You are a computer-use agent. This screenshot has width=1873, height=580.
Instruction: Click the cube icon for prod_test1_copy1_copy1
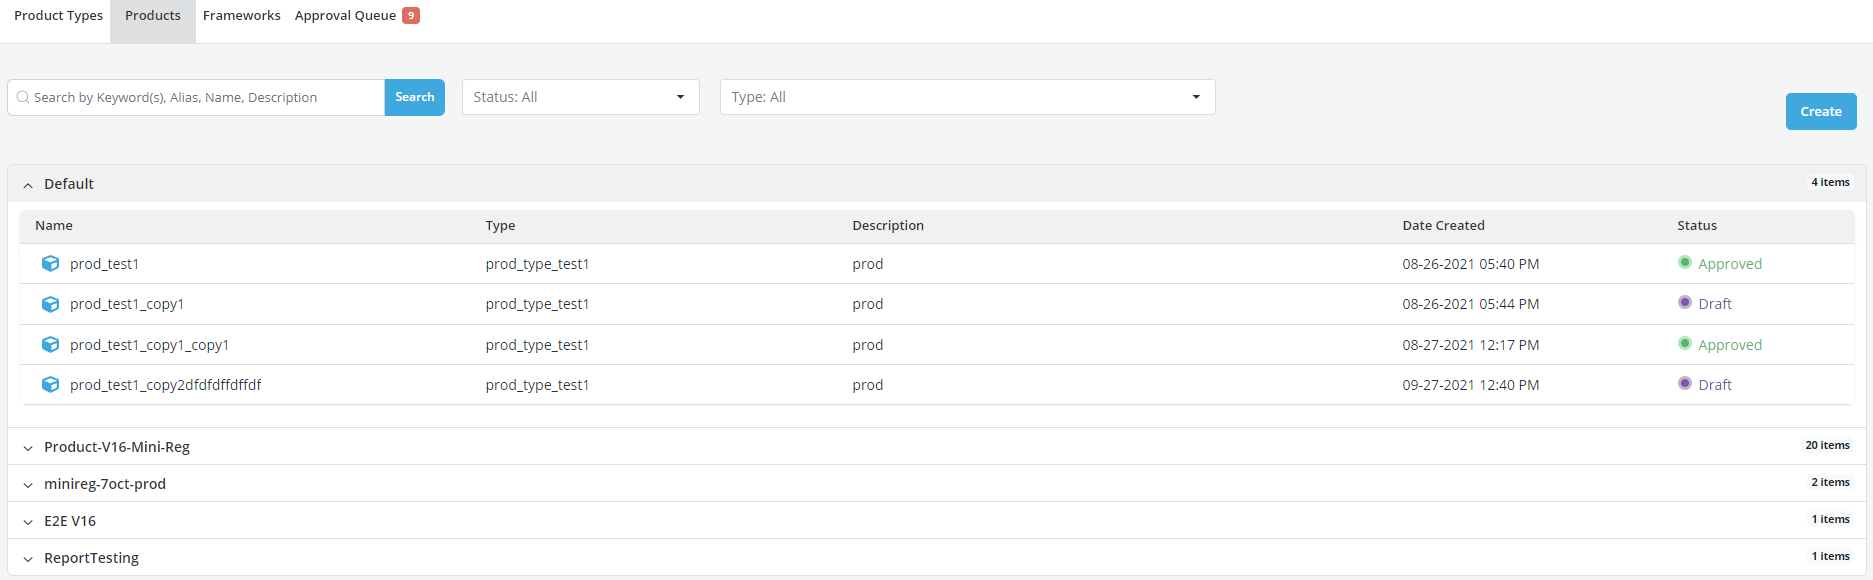pos(50,345)
